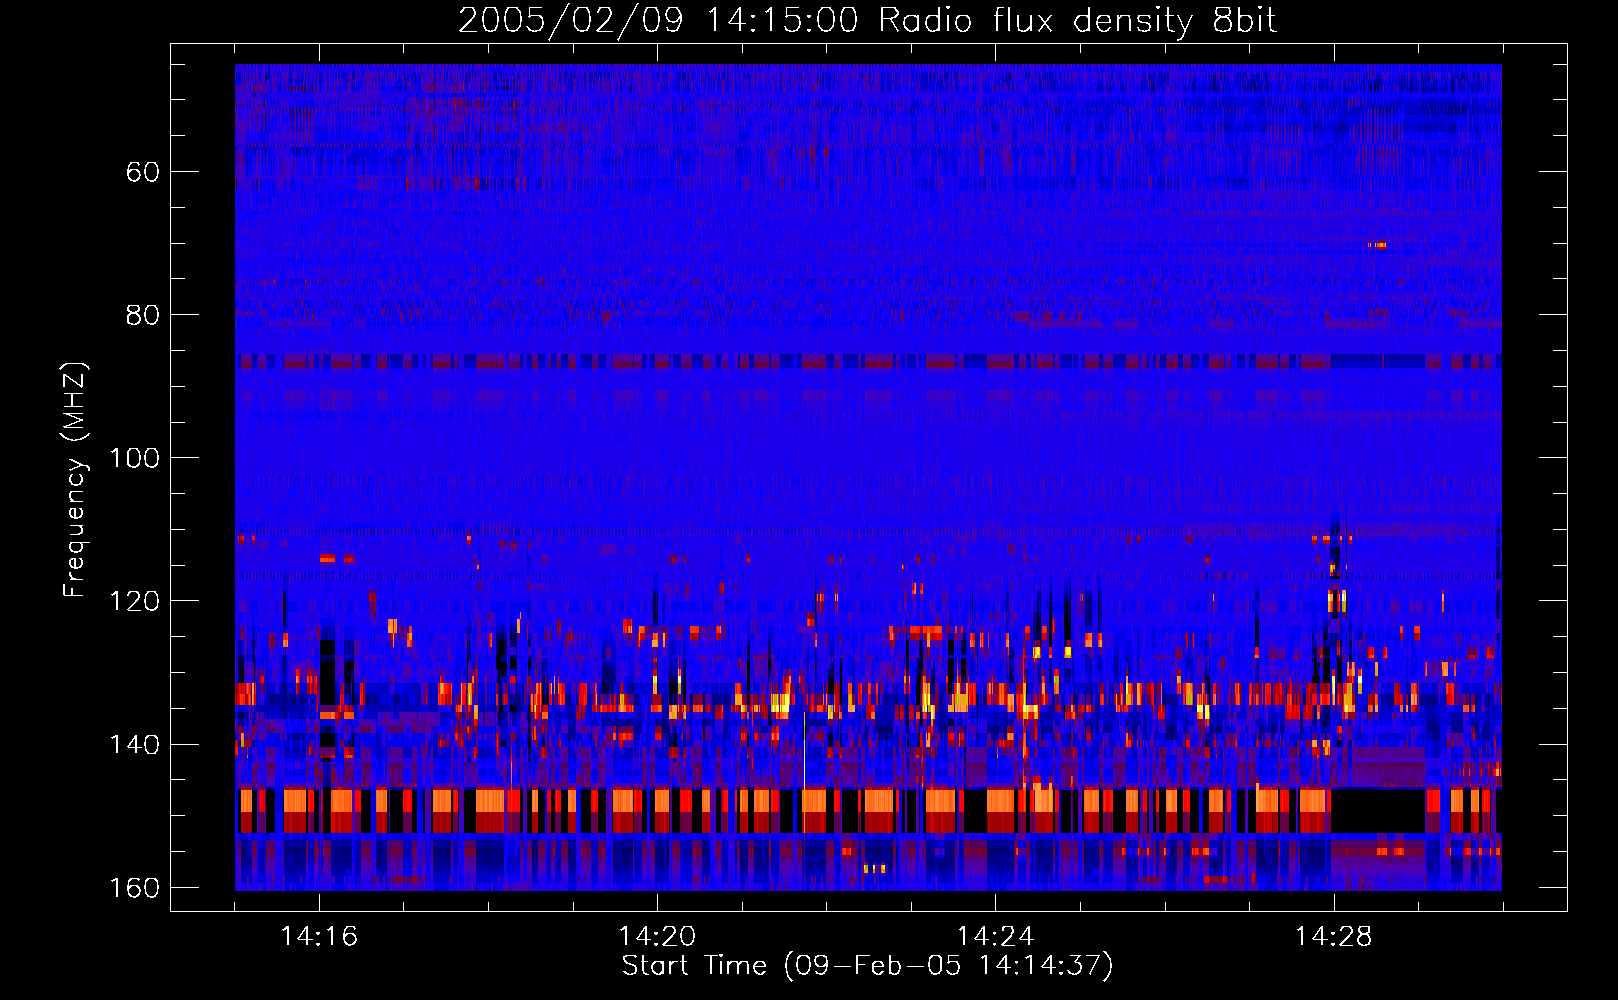
Task: Click the 140 frequency tick label
Action: (x=134, y=745)
